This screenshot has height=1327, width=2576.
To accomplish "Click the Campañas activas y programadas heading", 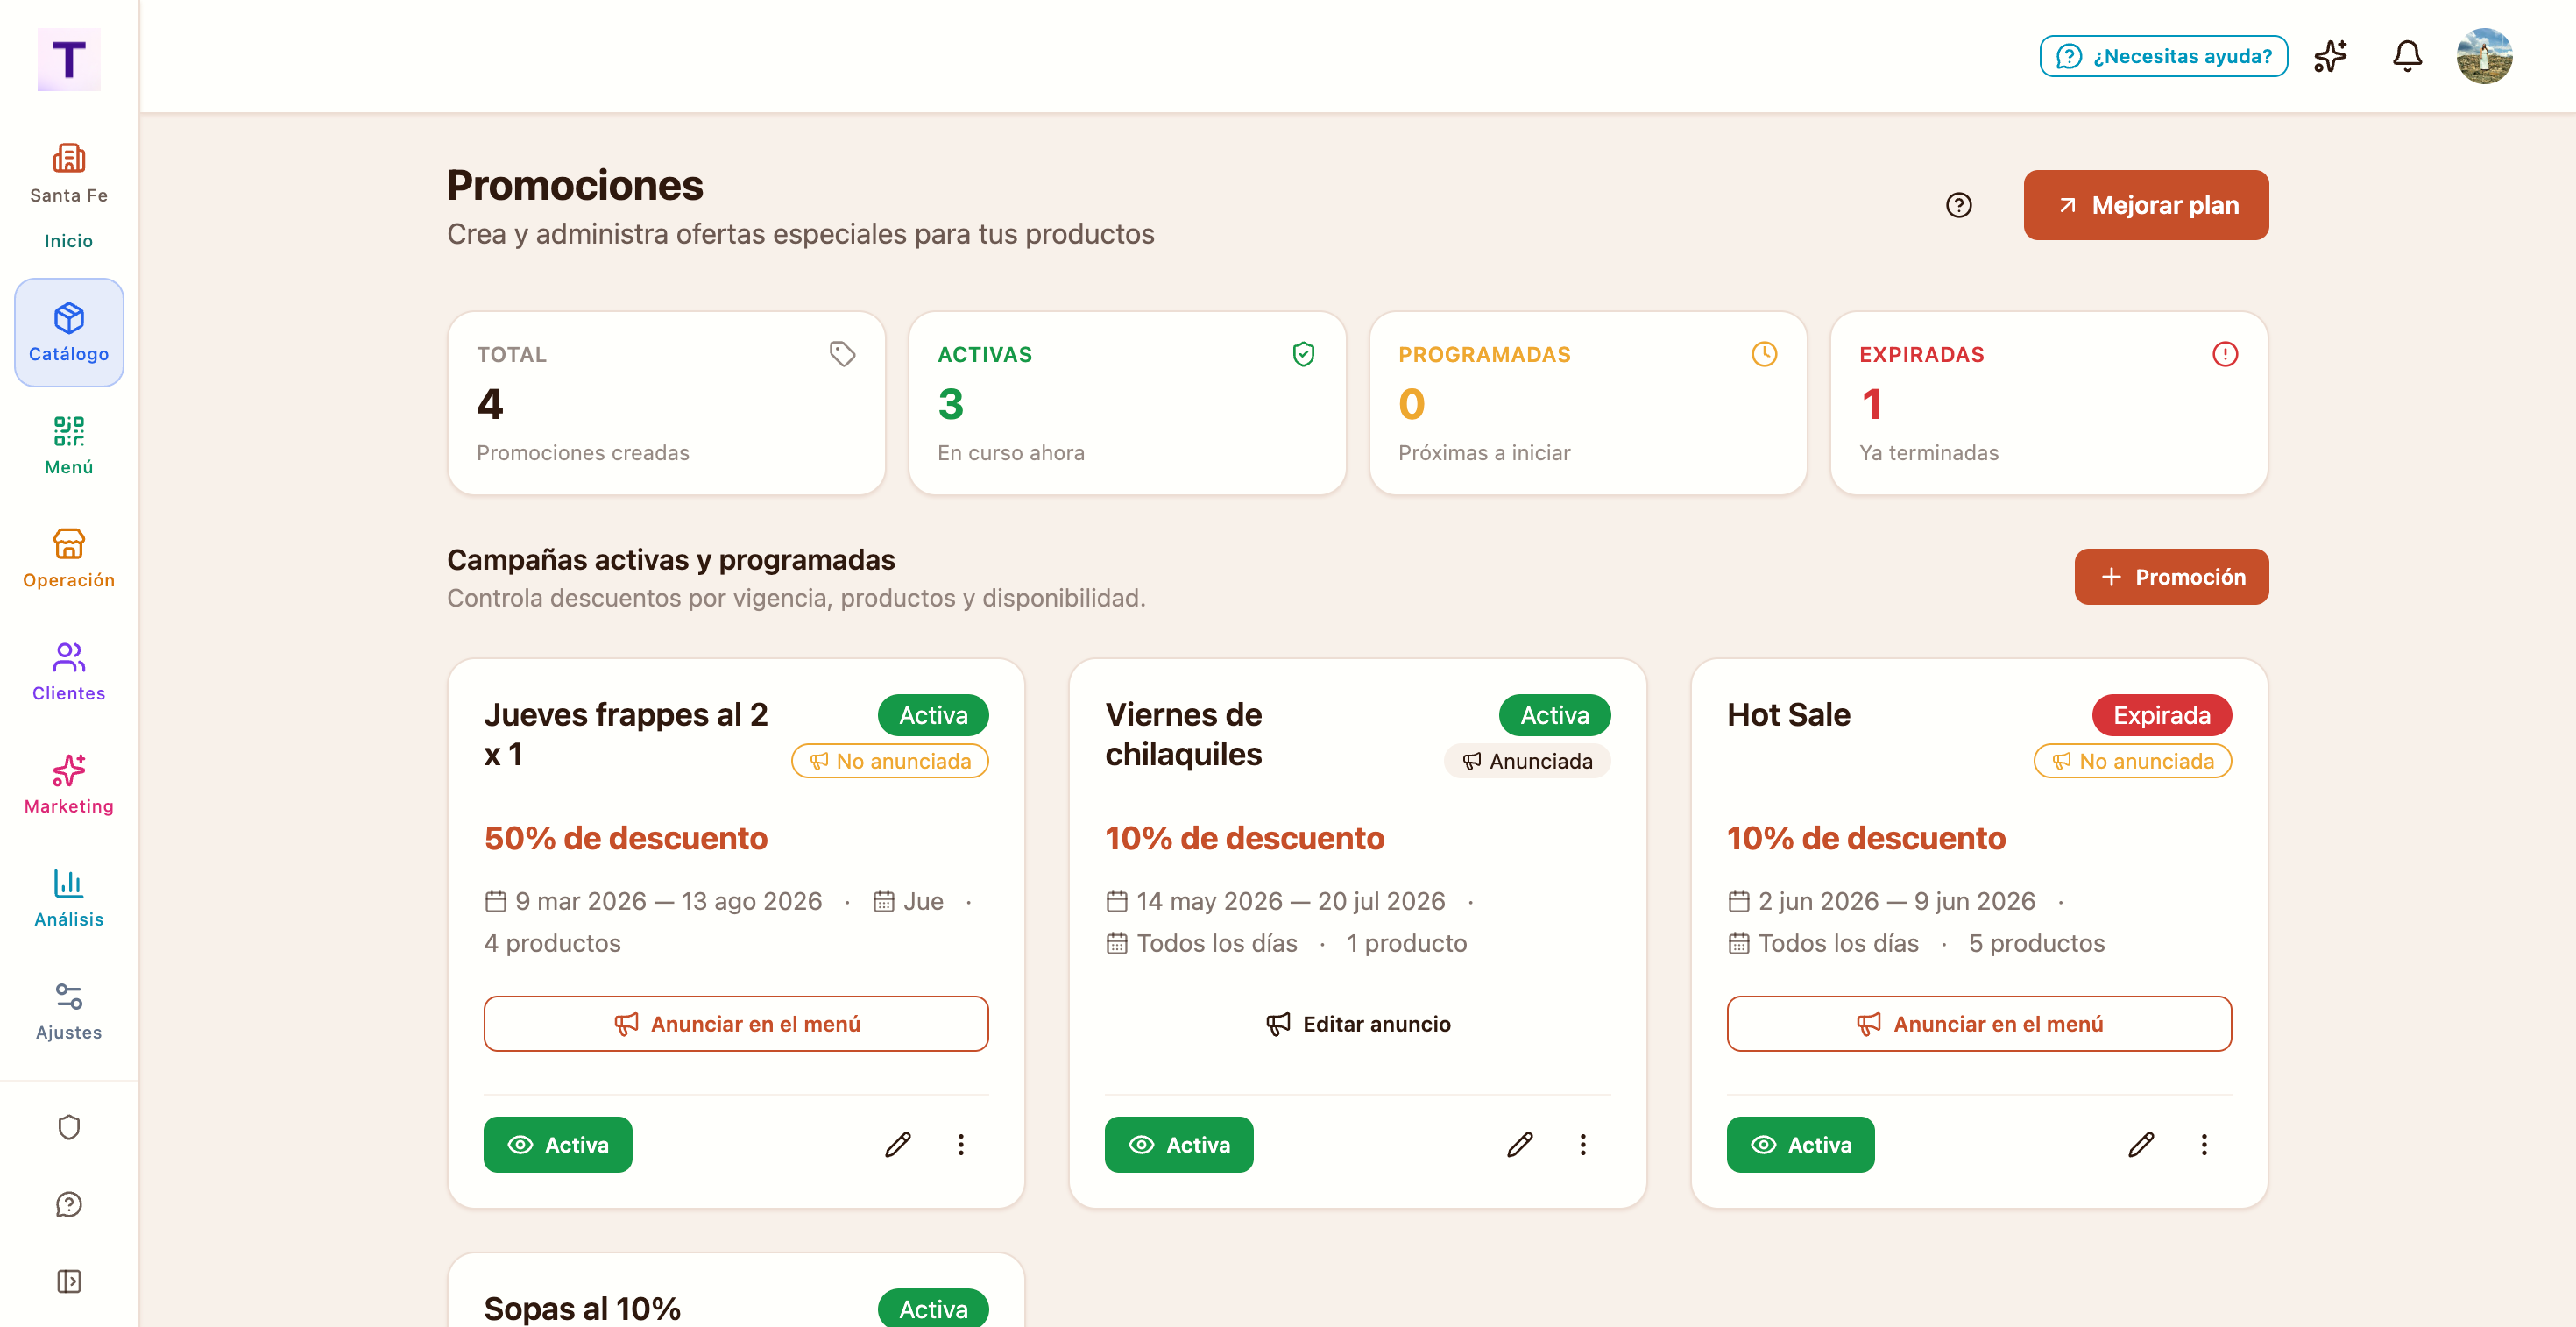I will 671,560.
